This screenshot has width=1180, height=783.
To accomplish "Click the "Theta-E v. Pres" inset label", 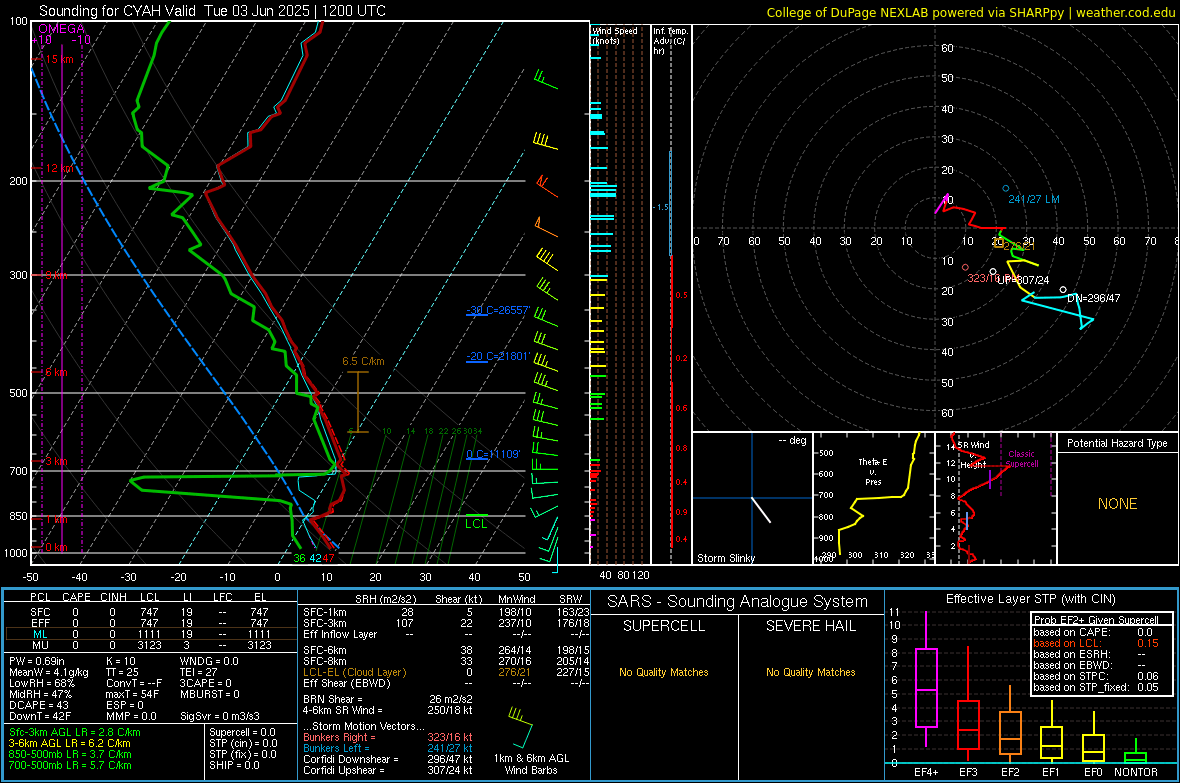I will (x=873, y=471).
